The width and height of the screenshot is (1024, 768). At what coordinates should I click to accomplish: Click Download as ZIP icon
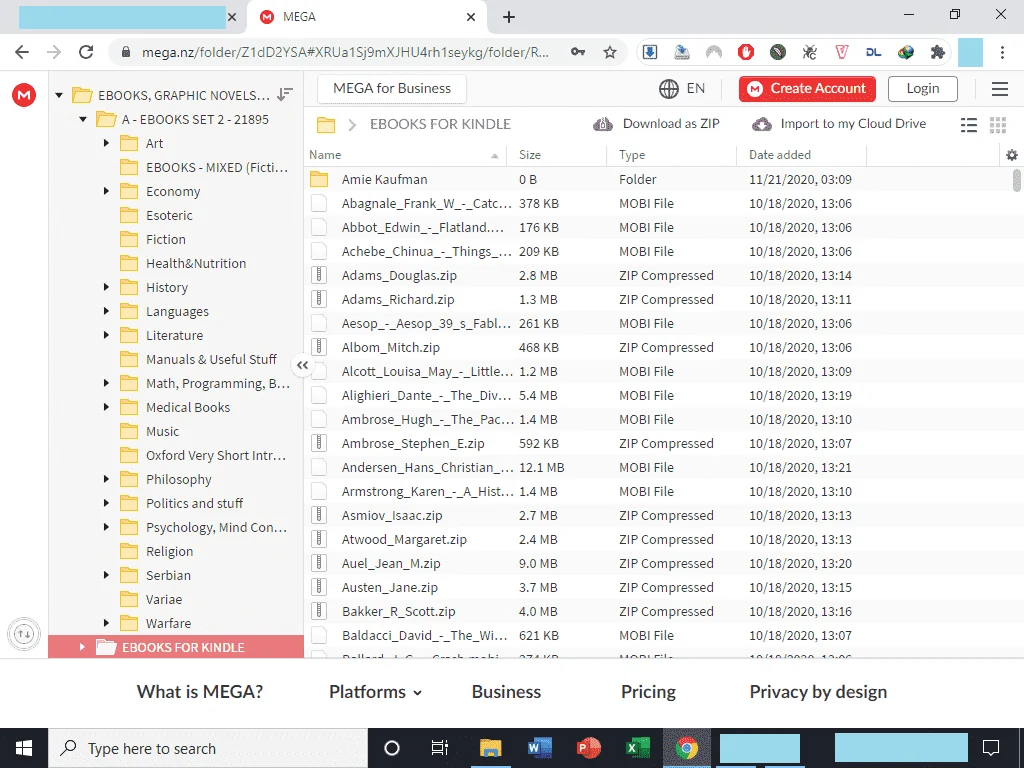point(603,124)
